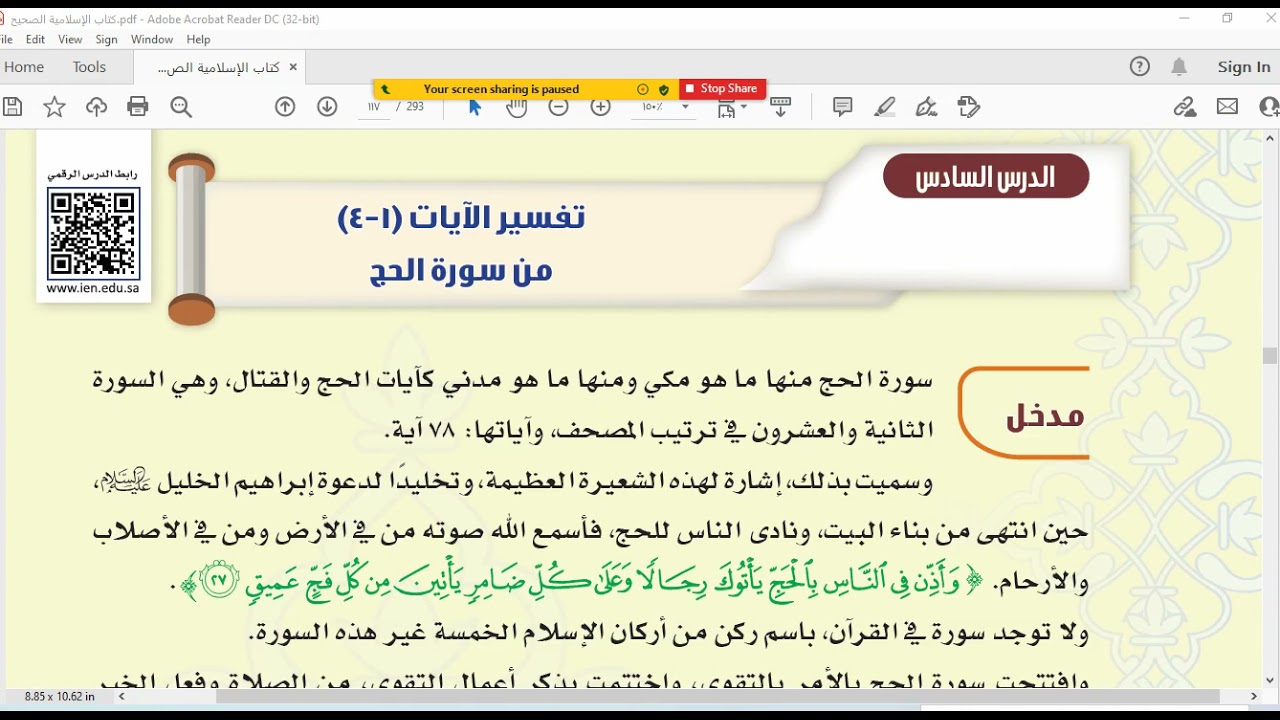Screen dimensions: 1280x720
Task: Upload file to the cloud
Action: click(x=96, y=107)
